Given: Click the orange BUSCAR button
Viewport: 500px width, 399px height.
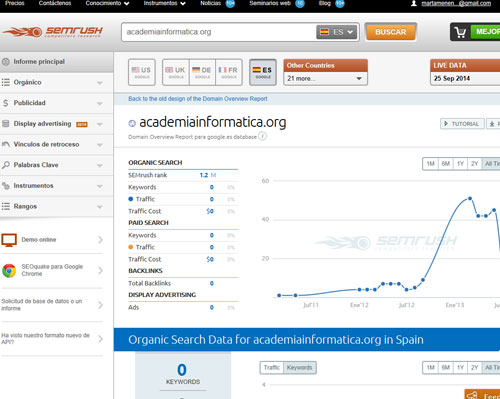Looking at the screenshot, I should click(391, 32).
